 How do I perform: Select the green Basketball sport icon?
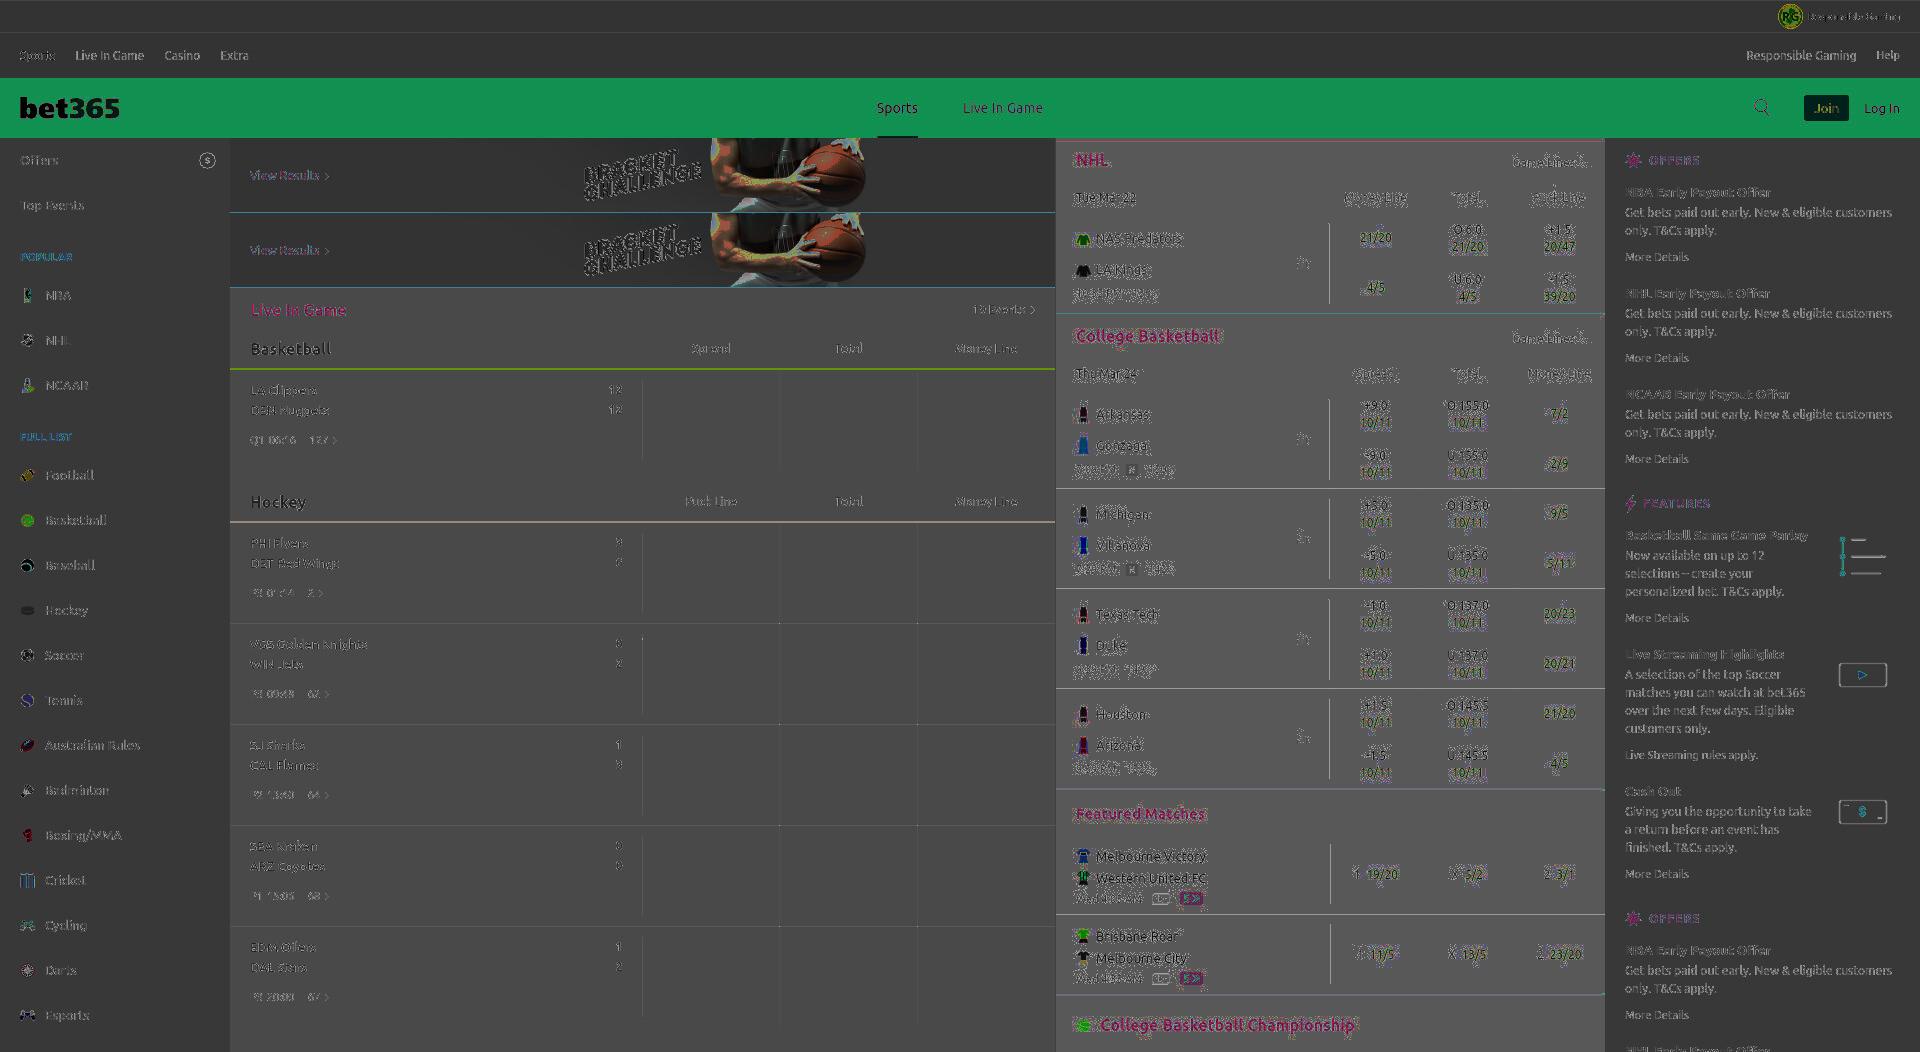pos(28,520)
